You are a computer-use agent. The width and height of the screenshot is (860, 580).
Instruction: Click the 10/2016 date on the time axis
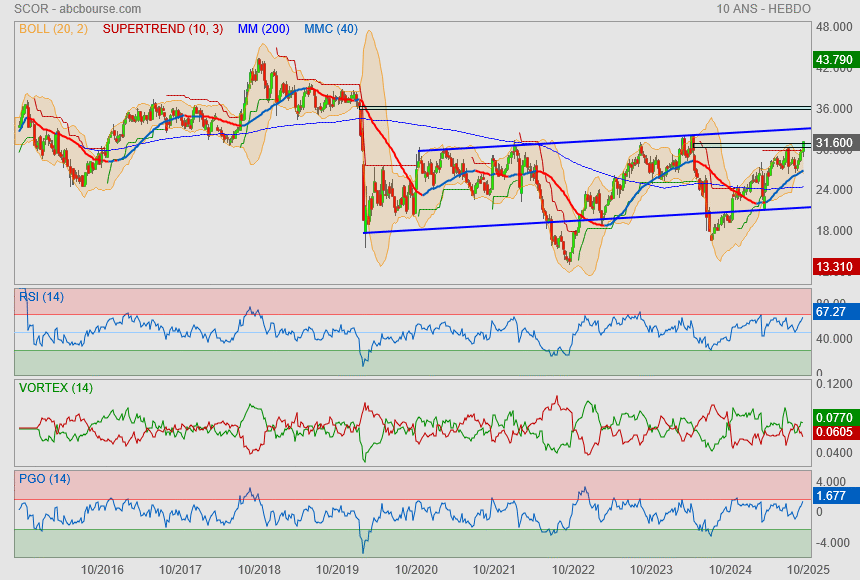point(103,569)
